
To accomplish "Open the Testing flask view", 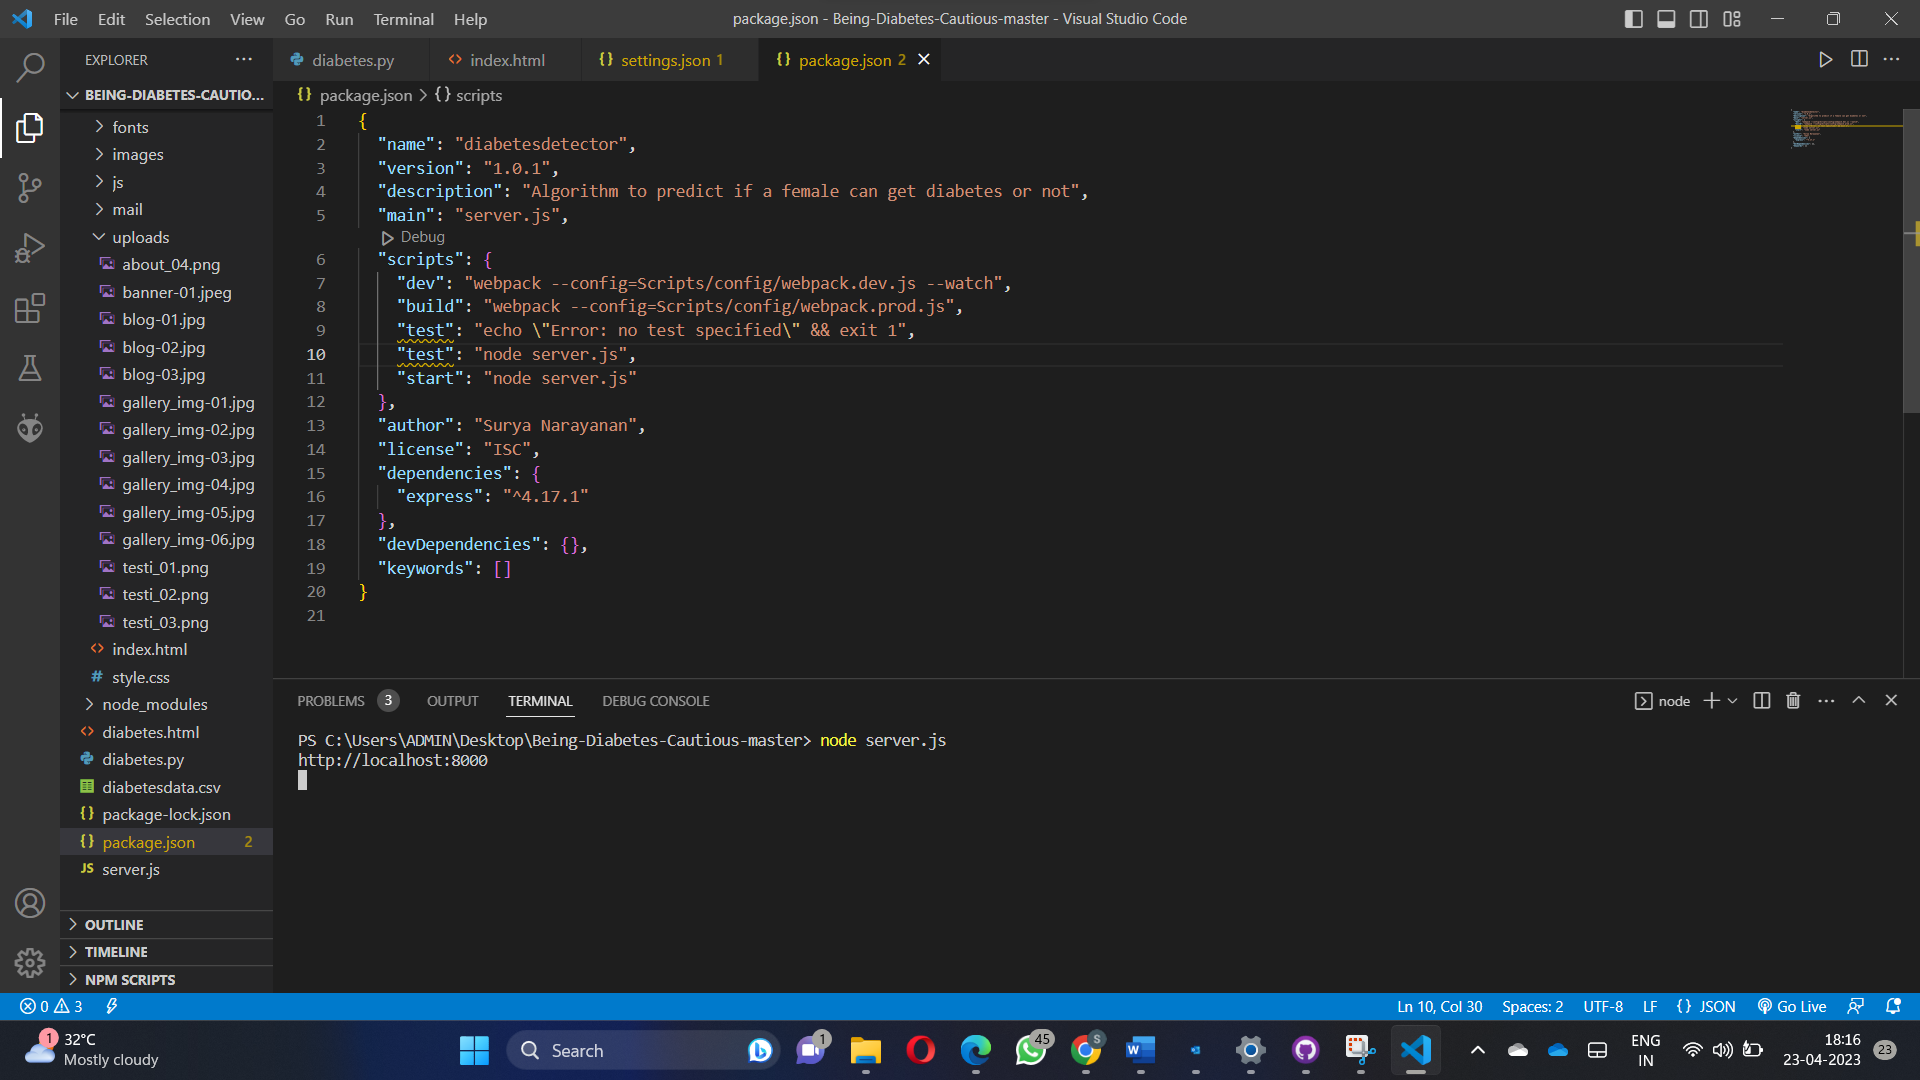I will [30, 368].
